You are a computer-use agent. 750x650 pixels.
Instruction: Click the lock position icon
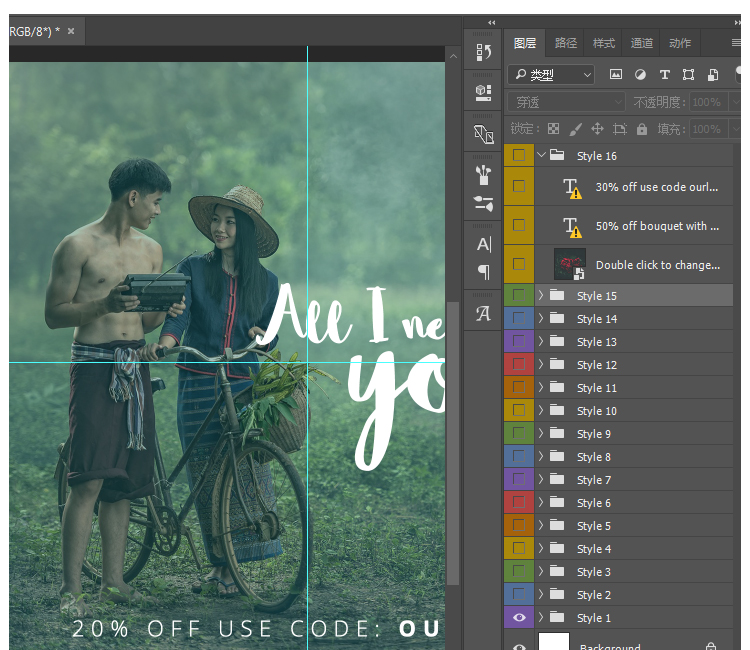pyautogui.click(x=597, y=129)
